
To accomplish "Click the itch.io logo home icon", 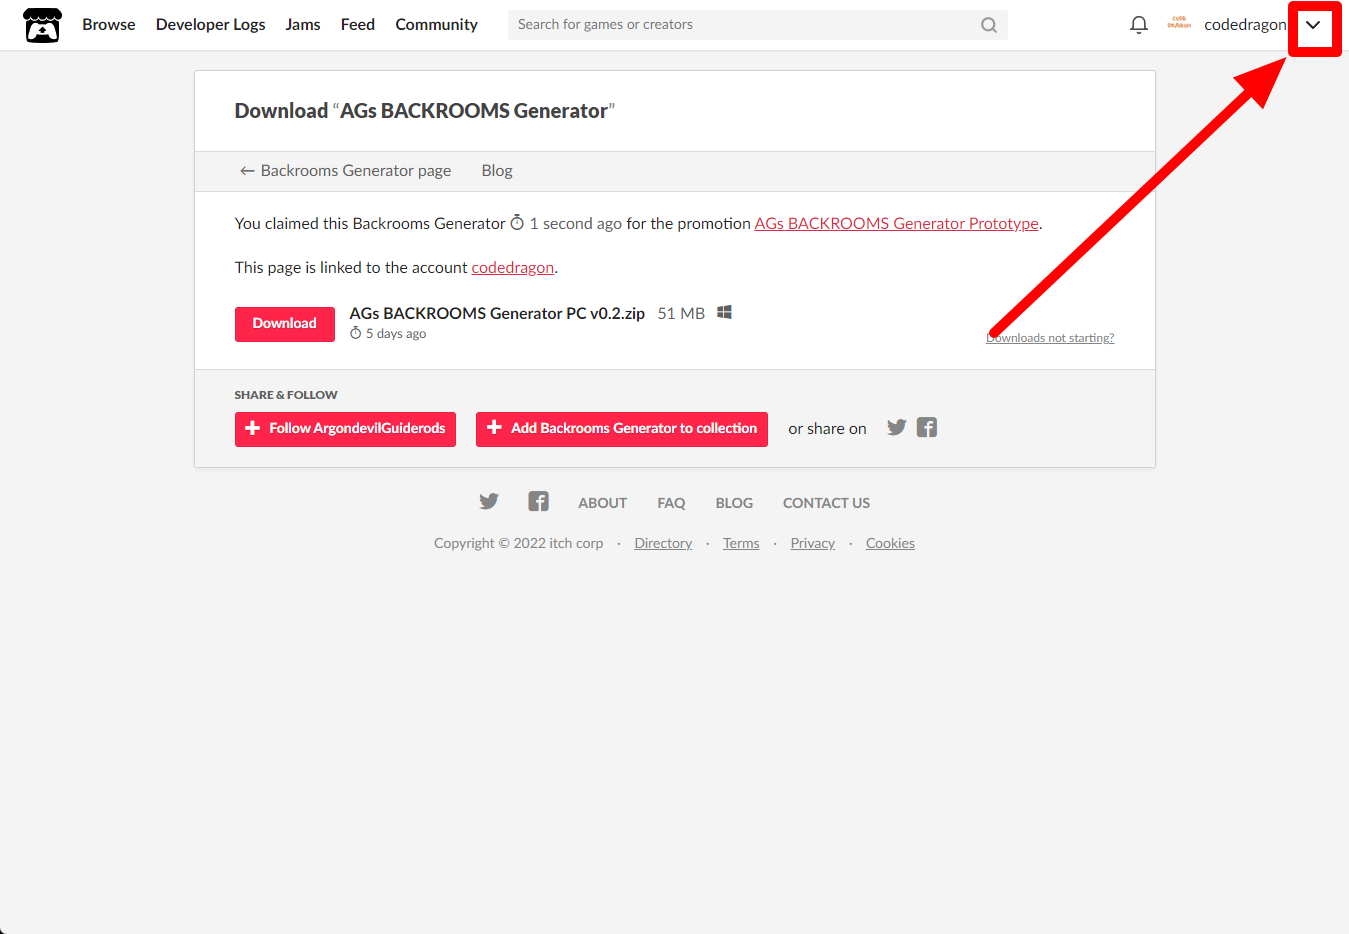I will click(42, 25).
